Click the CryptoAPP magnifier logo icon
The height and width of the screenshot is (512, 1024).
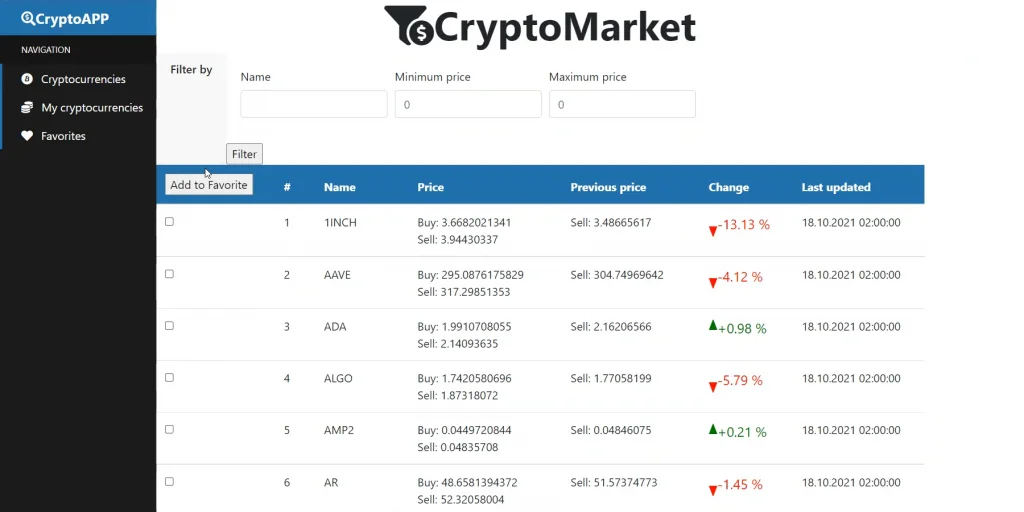[27, 18]
